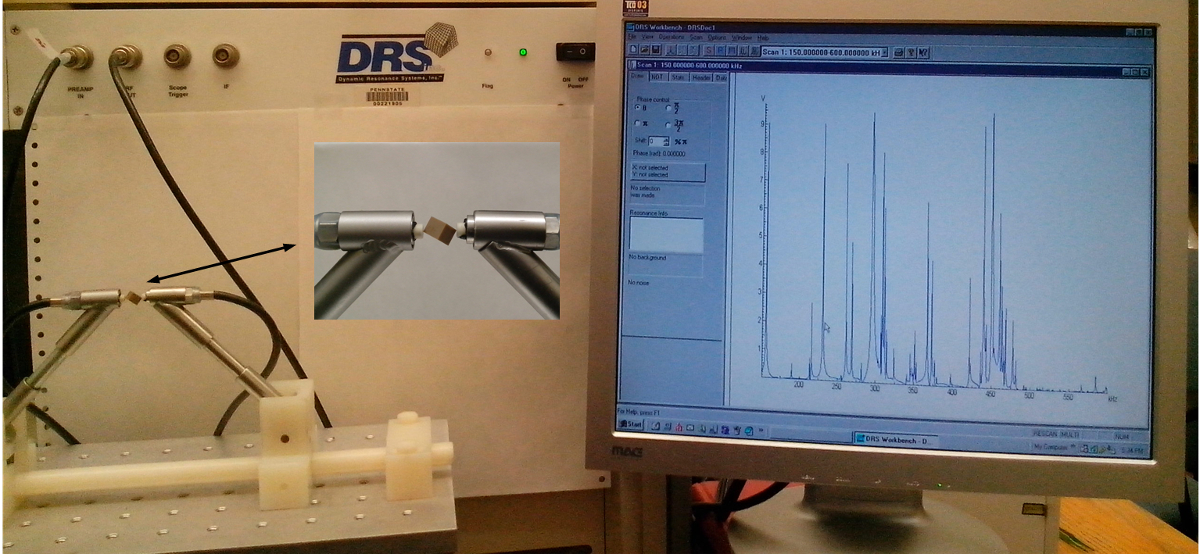The image size is (1200, 554).
Task: Click DRS Workbench taskbar button
Action: pyautogui.click(x=896, y=439)
